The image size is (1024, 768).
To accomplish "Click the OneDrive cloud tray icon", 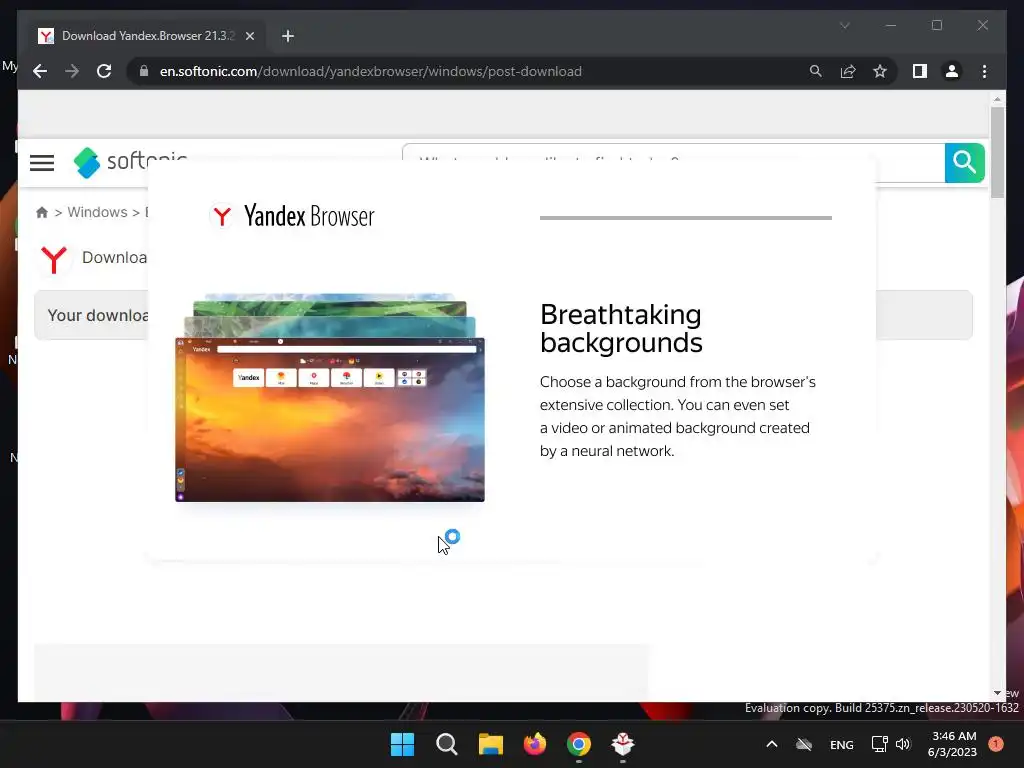I will point(804,744).
